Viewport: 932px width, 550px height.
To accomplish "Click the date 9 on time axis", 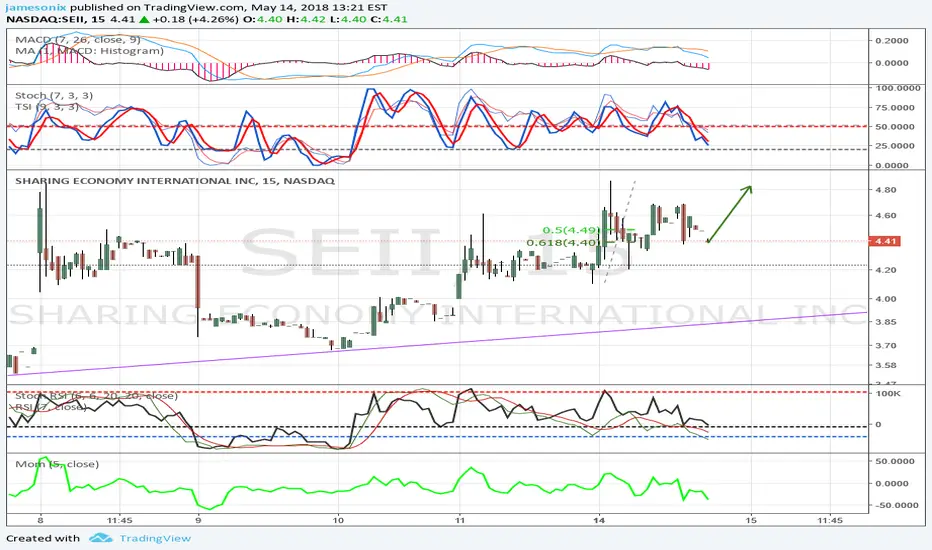I will click(199, 520).
